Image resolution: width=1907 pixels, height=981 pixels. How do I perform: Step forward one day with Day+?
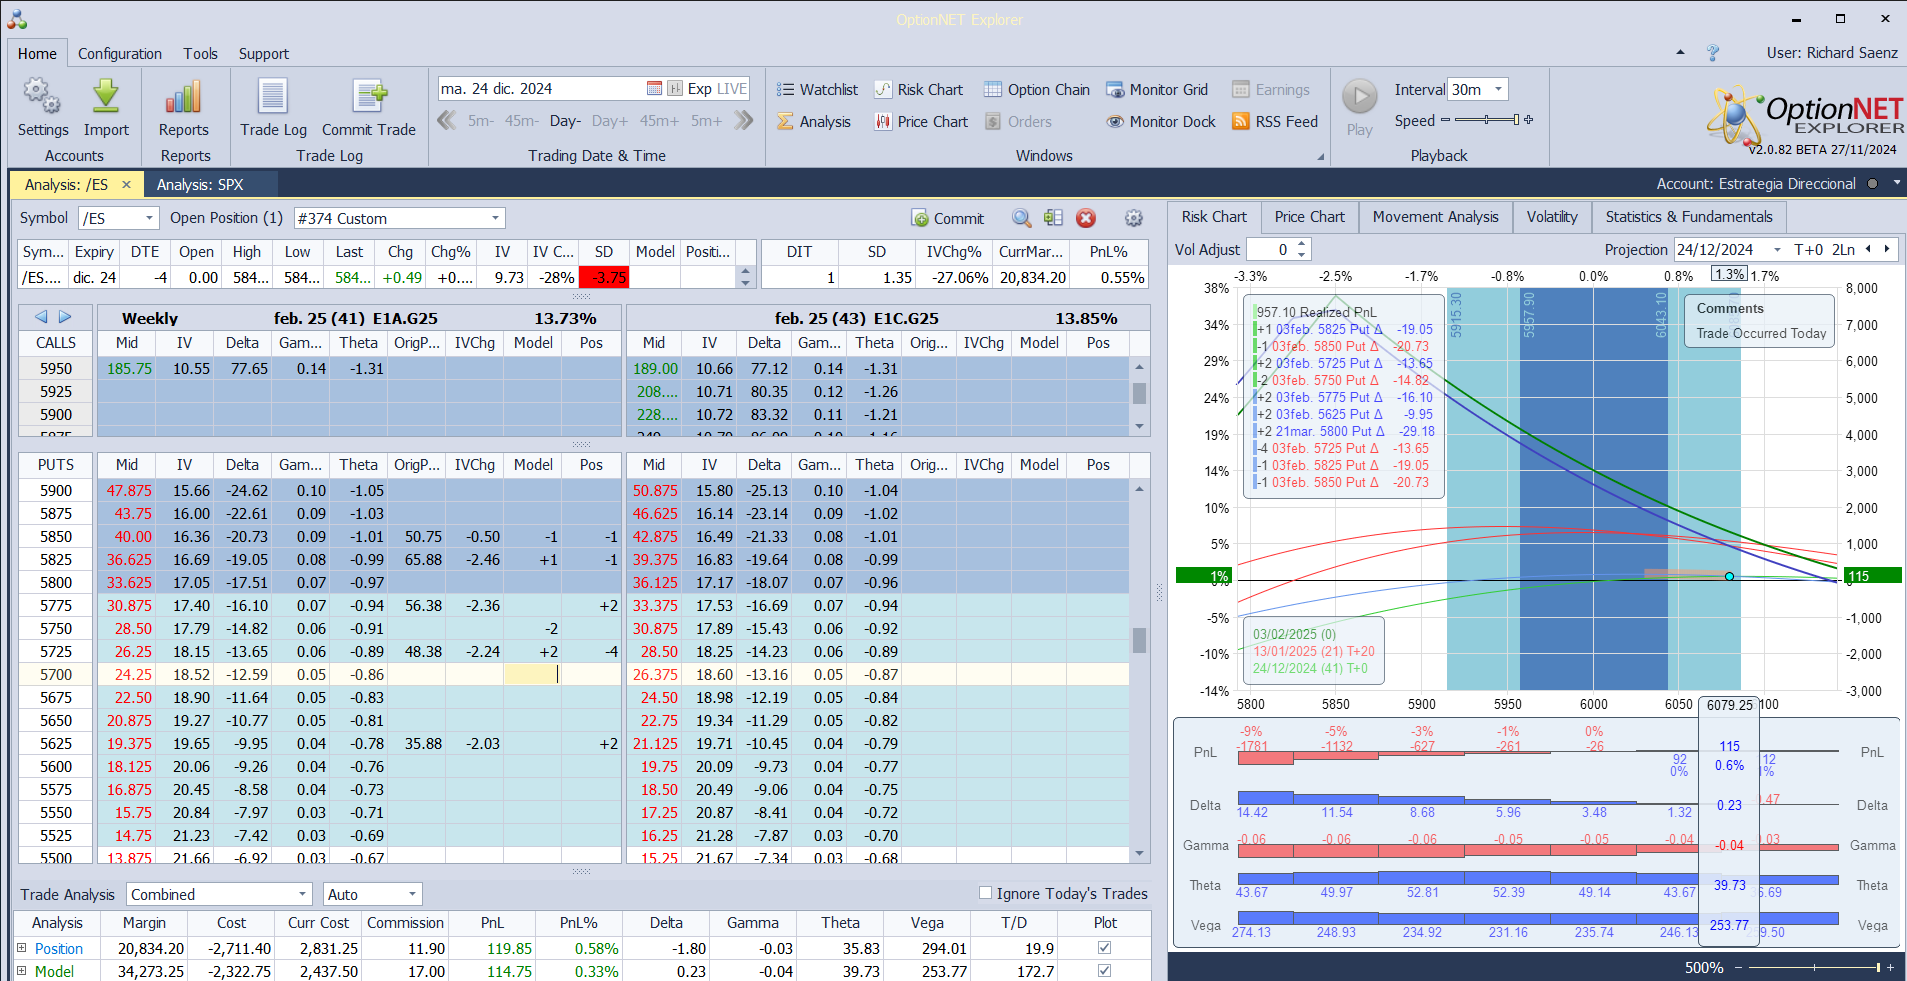pyautogui.click(x=610, y=121)
